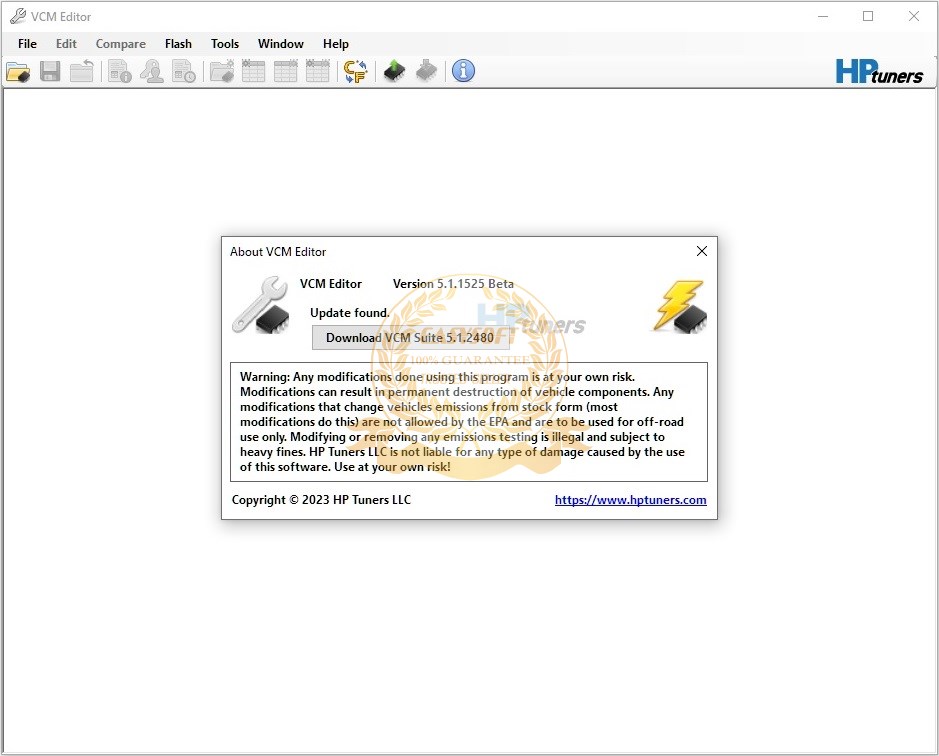Click the write vehicle grey chip icon
Image resolution: width=939 pixels, height=756 pixels.
[426, 71]
